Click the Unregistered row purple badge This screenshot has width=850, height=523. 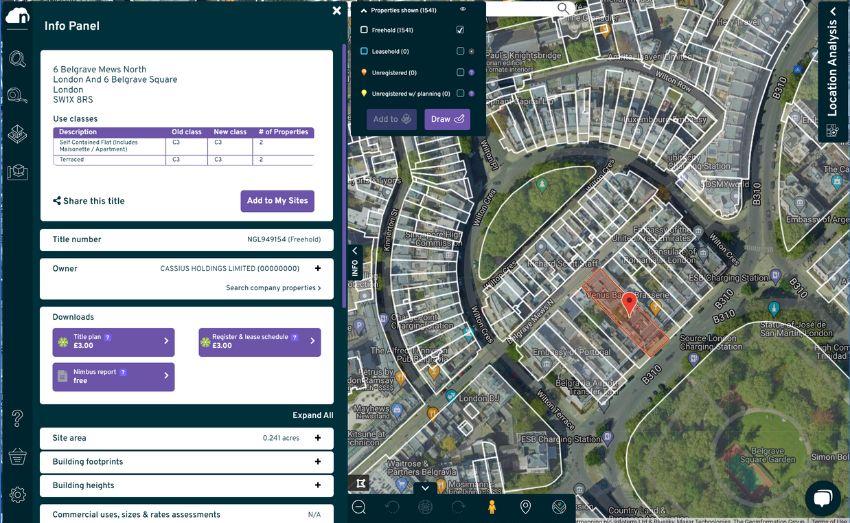point(472,73)
